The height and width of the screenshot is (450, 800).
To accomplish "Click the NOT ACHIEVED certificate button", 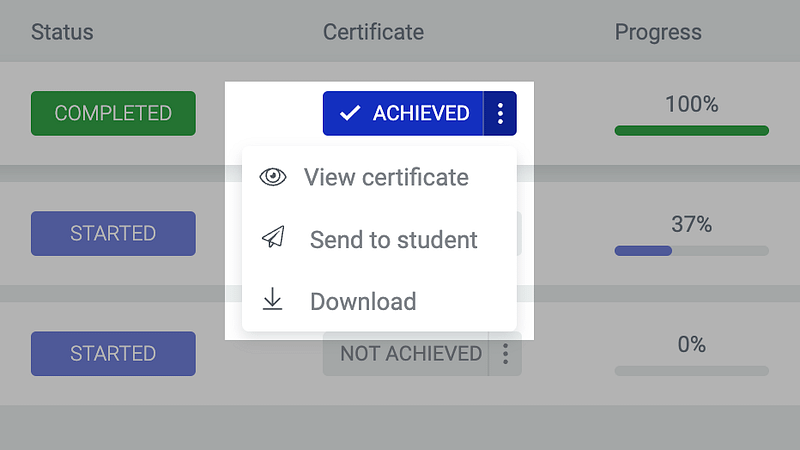I will coord(406,354).
